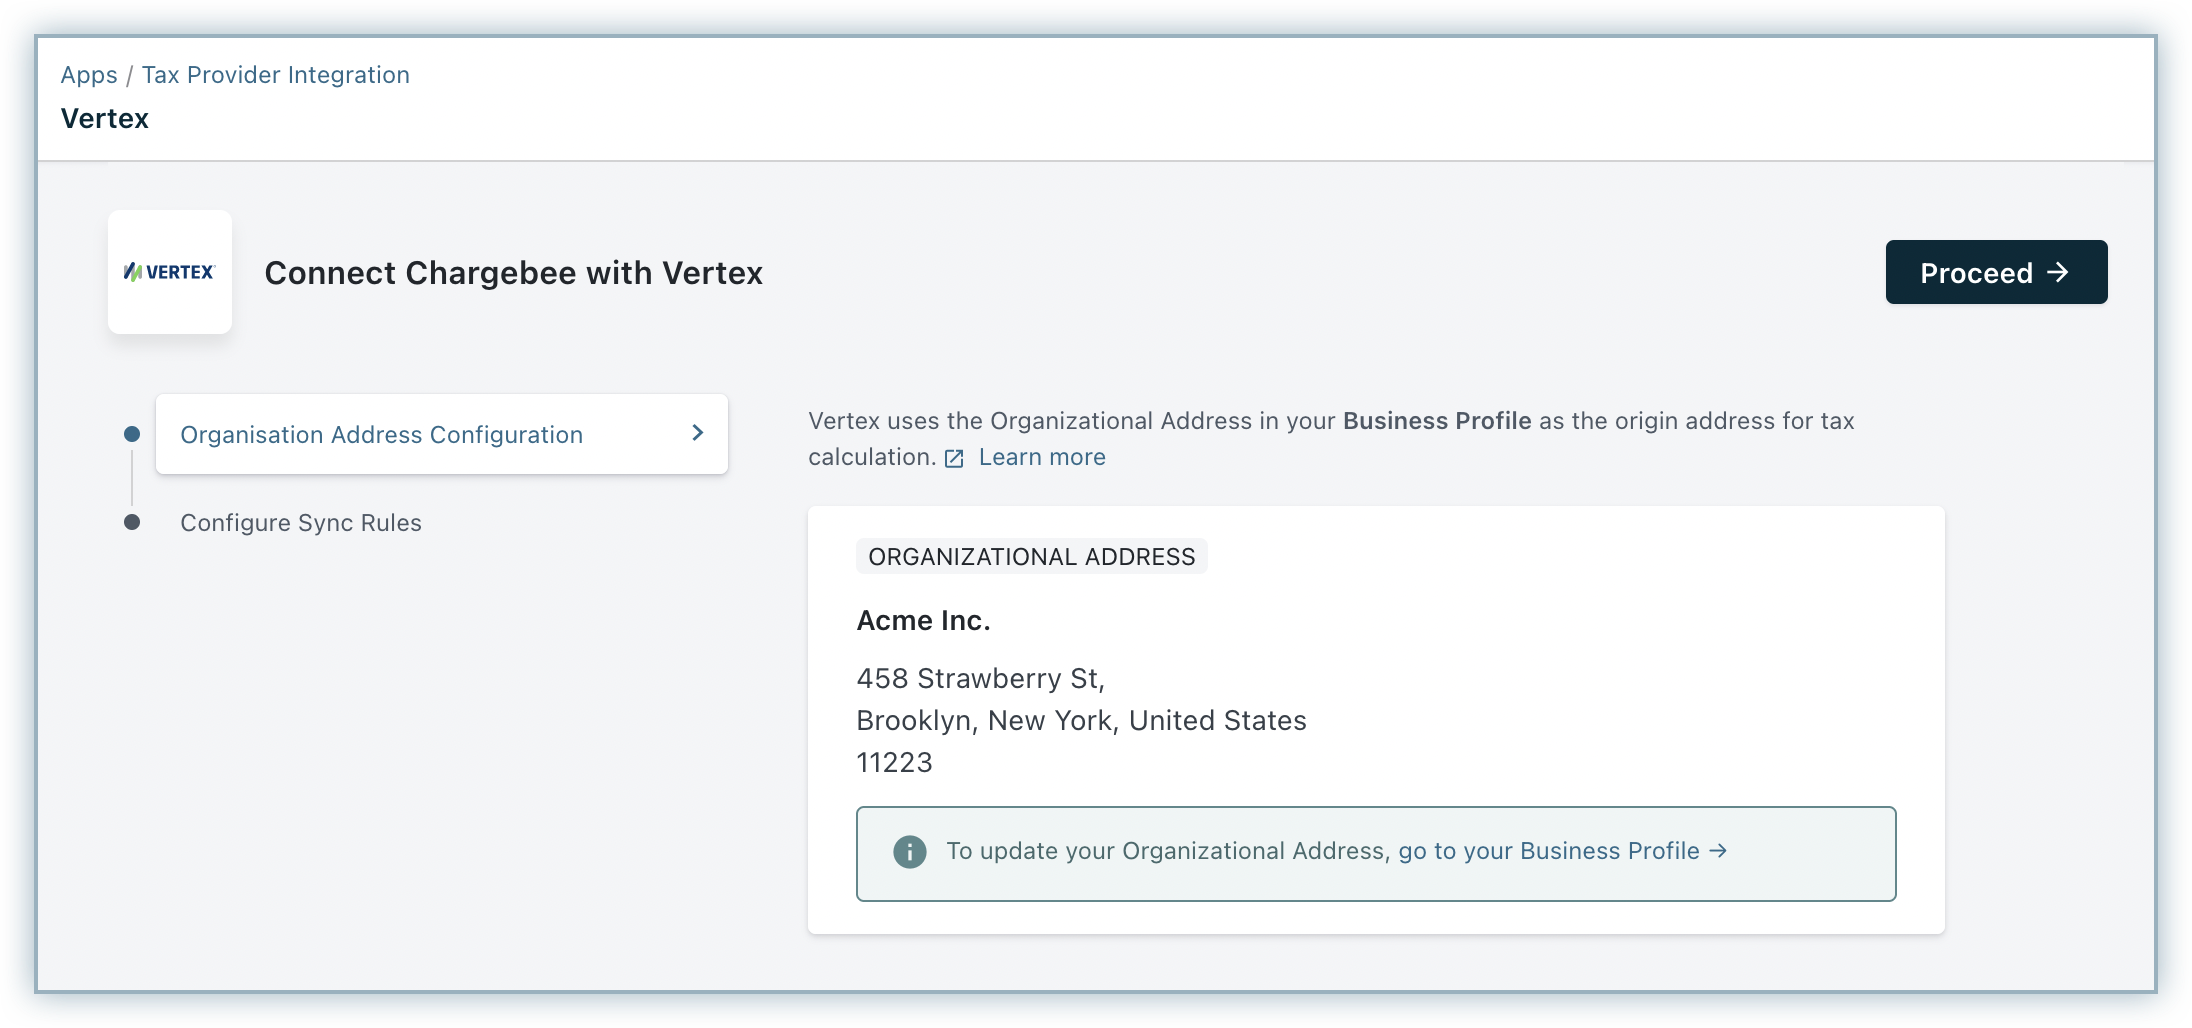
Task: Select the Organisation Address Configuration step
Action: [381, 435]
